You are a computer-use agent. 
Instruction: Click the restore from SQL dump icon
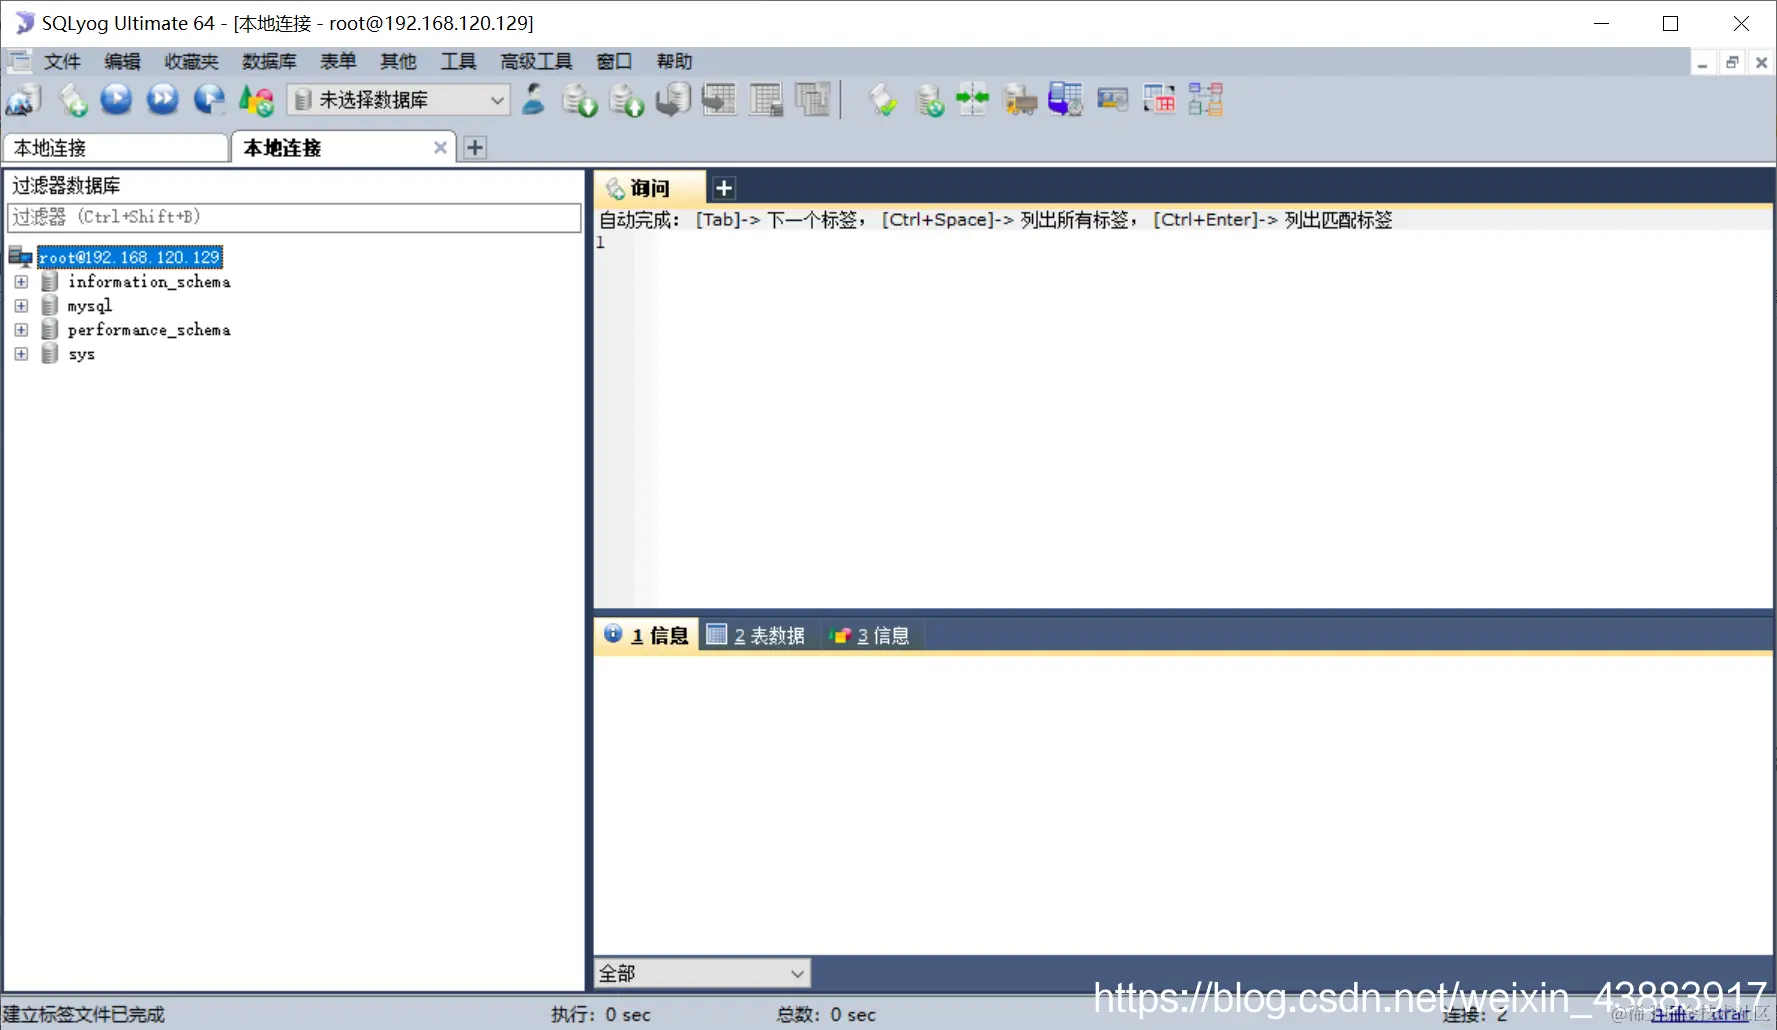673,100
